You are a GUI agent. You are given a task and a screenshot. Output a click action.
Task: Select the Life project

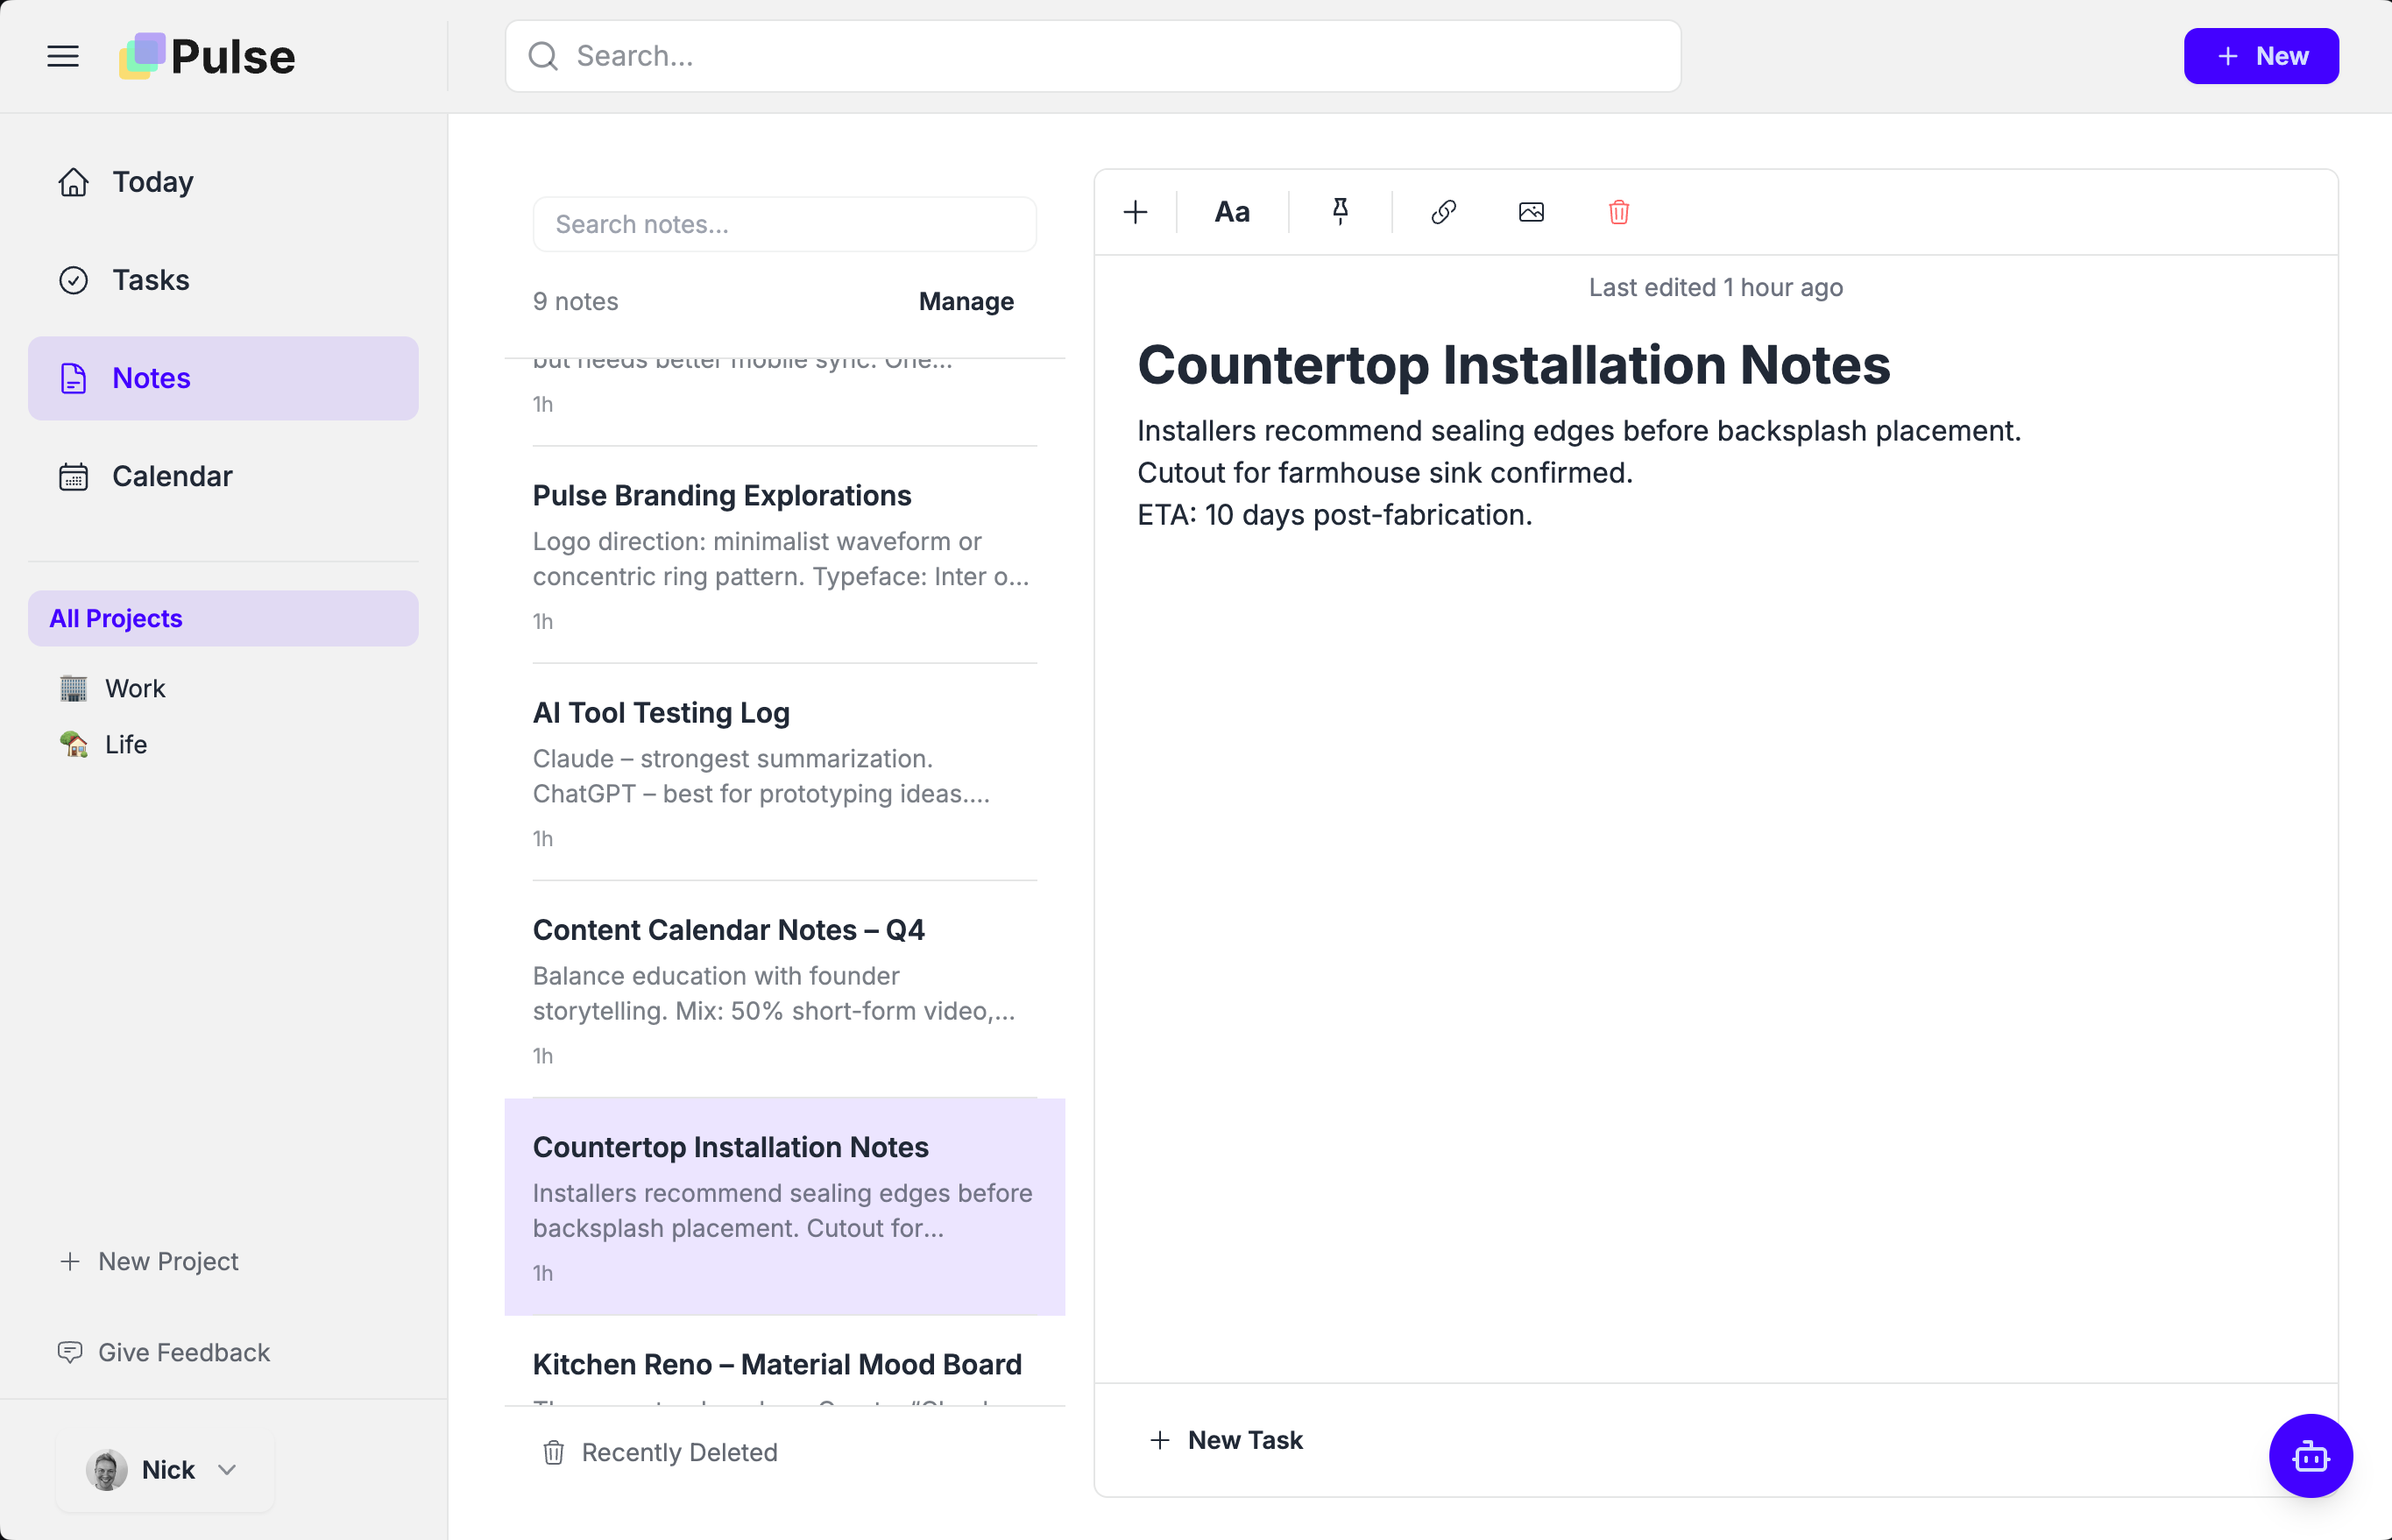126,744
